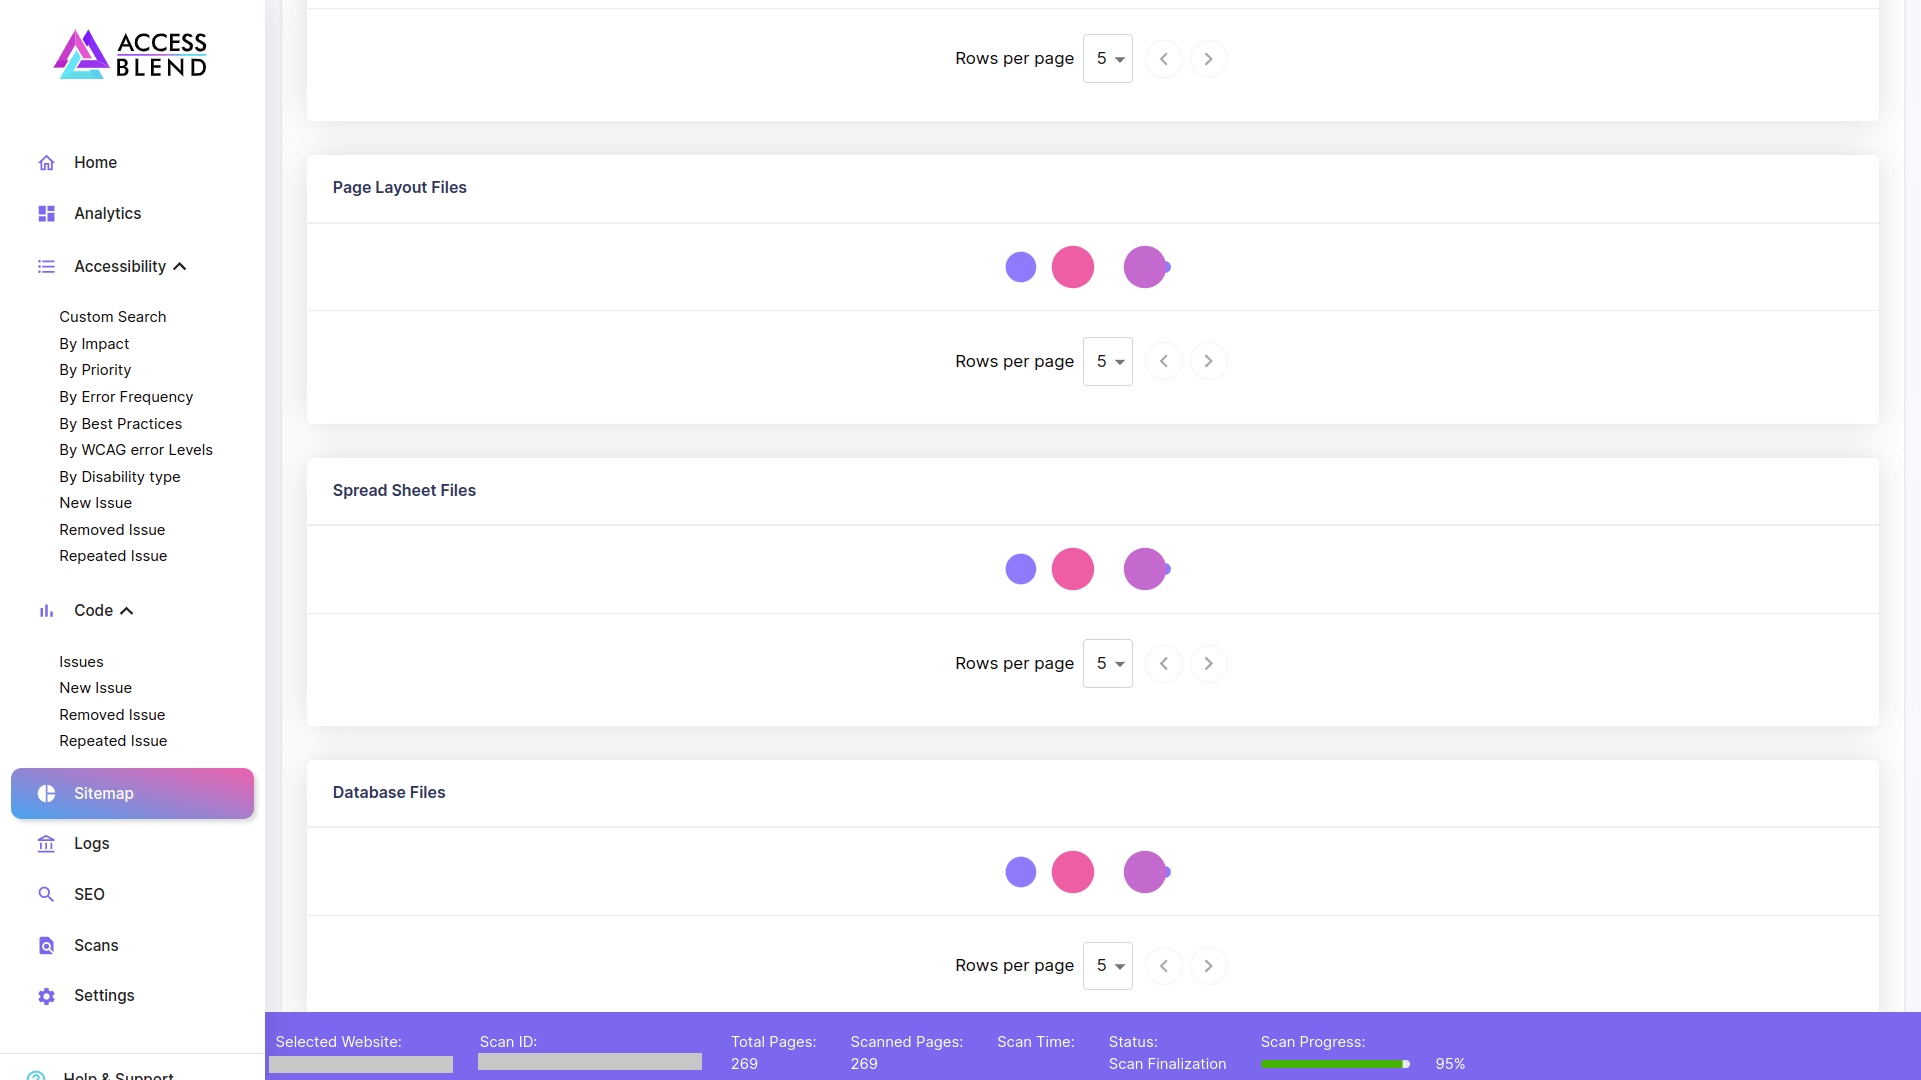Viewport: 1921px width, 1080px height.
Task: Click the green Scan Progress bar
Action: 1335,1064
